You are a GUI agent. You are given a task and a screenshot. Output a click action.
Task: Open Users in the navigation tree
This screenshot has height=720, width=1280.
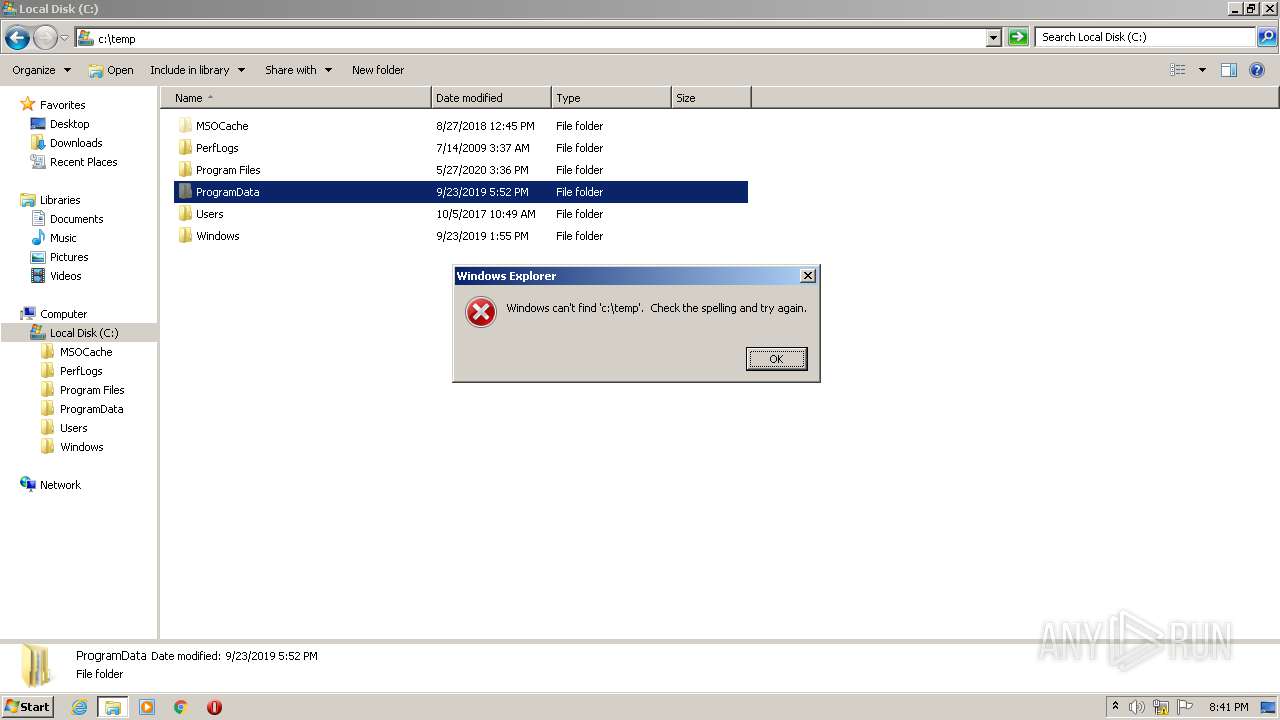tap(73, 428)
